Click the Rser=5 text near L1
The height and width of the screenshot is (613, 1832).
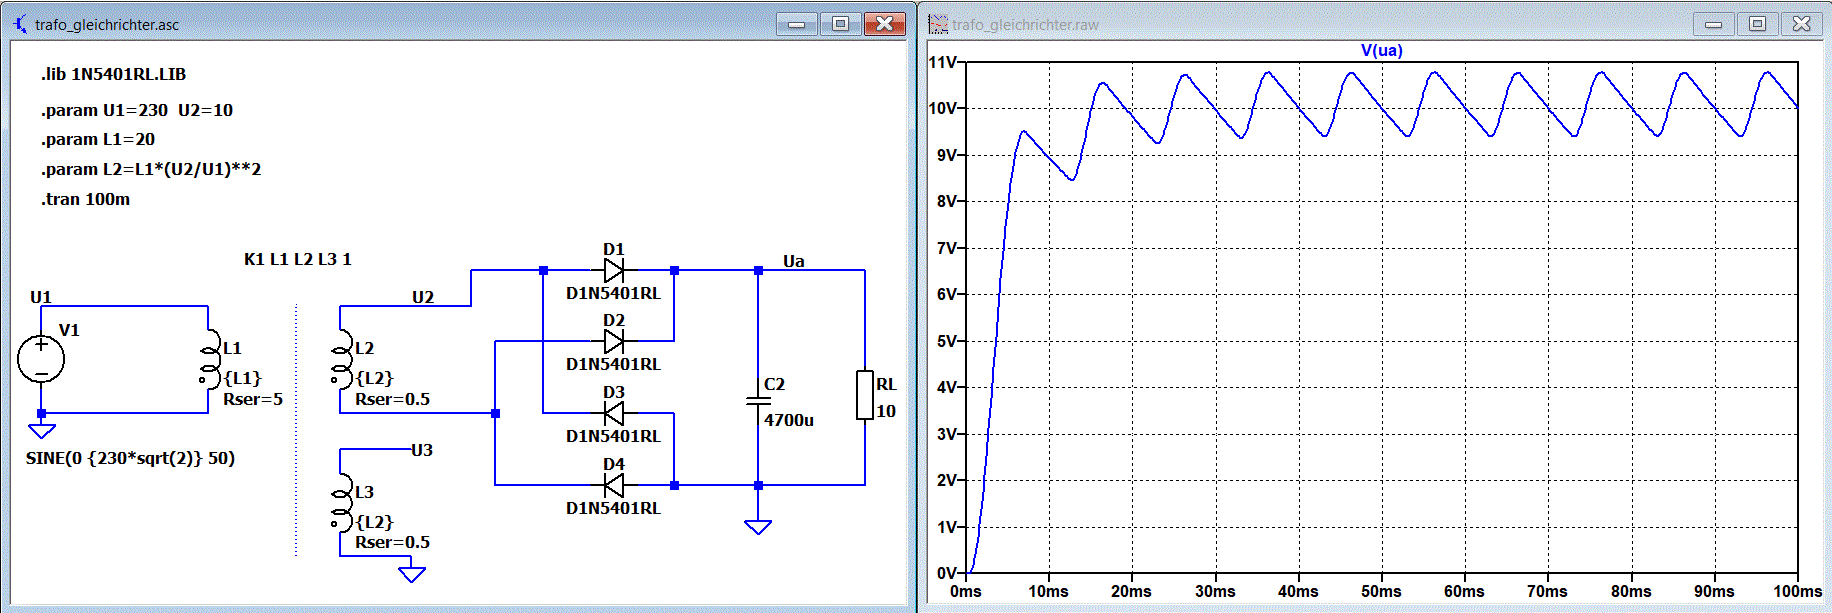253,399
